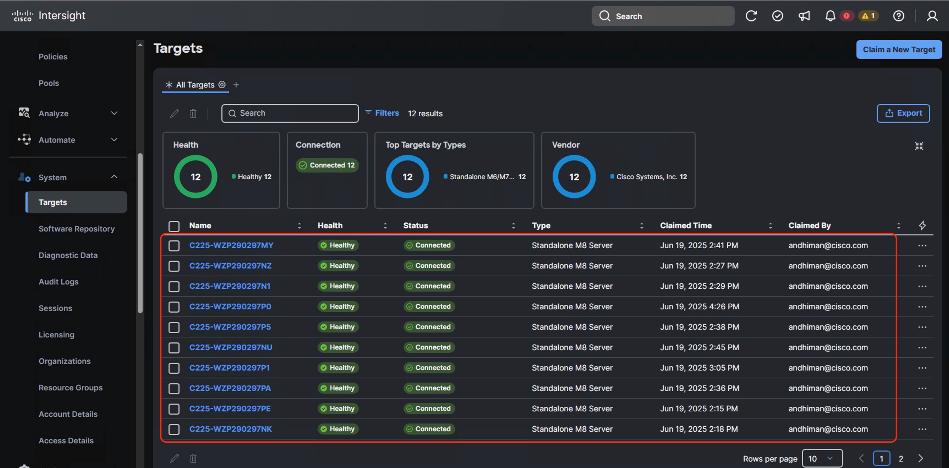Expand the Analyze sidebar section
Image resolution: width=949 pixels, height=468 pixels.
pyautogui.click(x=114, y=113)
